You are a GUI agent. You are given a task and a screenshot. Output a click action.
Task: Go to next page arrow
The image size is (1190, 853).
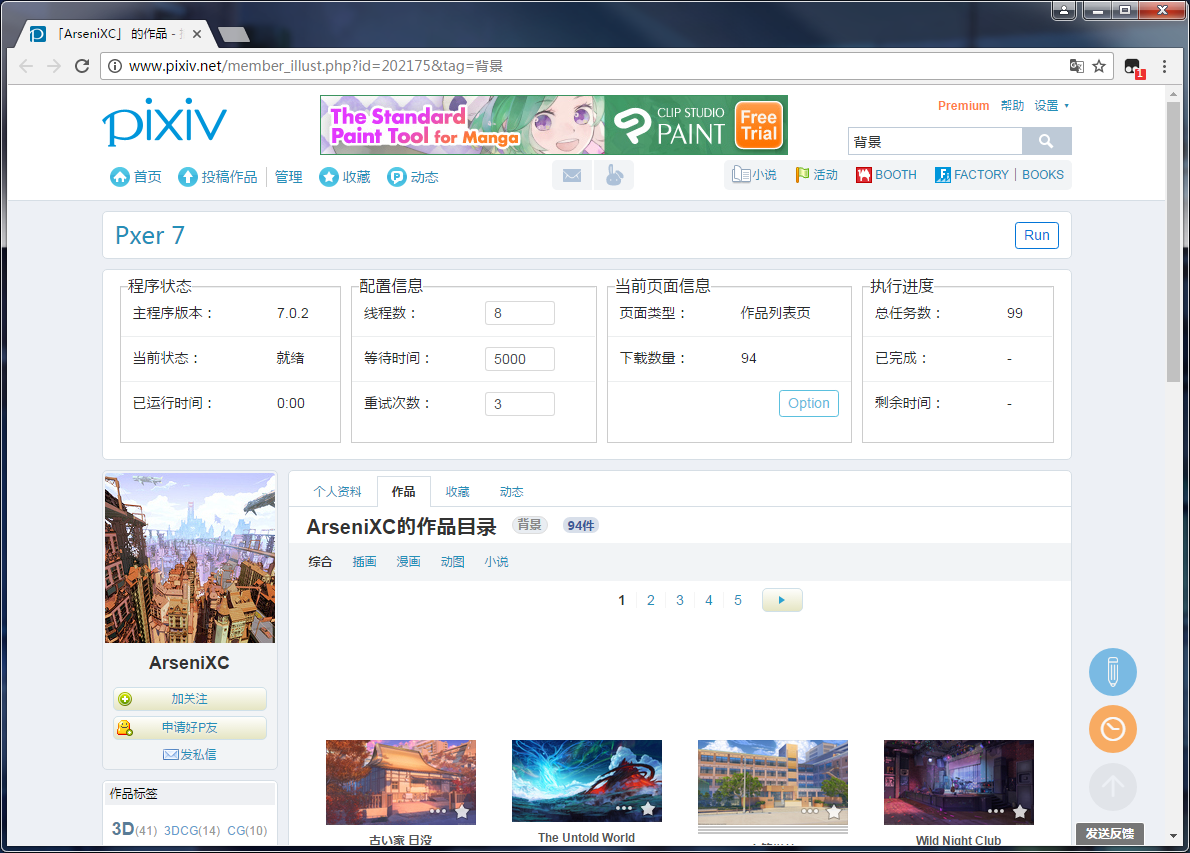782,600
